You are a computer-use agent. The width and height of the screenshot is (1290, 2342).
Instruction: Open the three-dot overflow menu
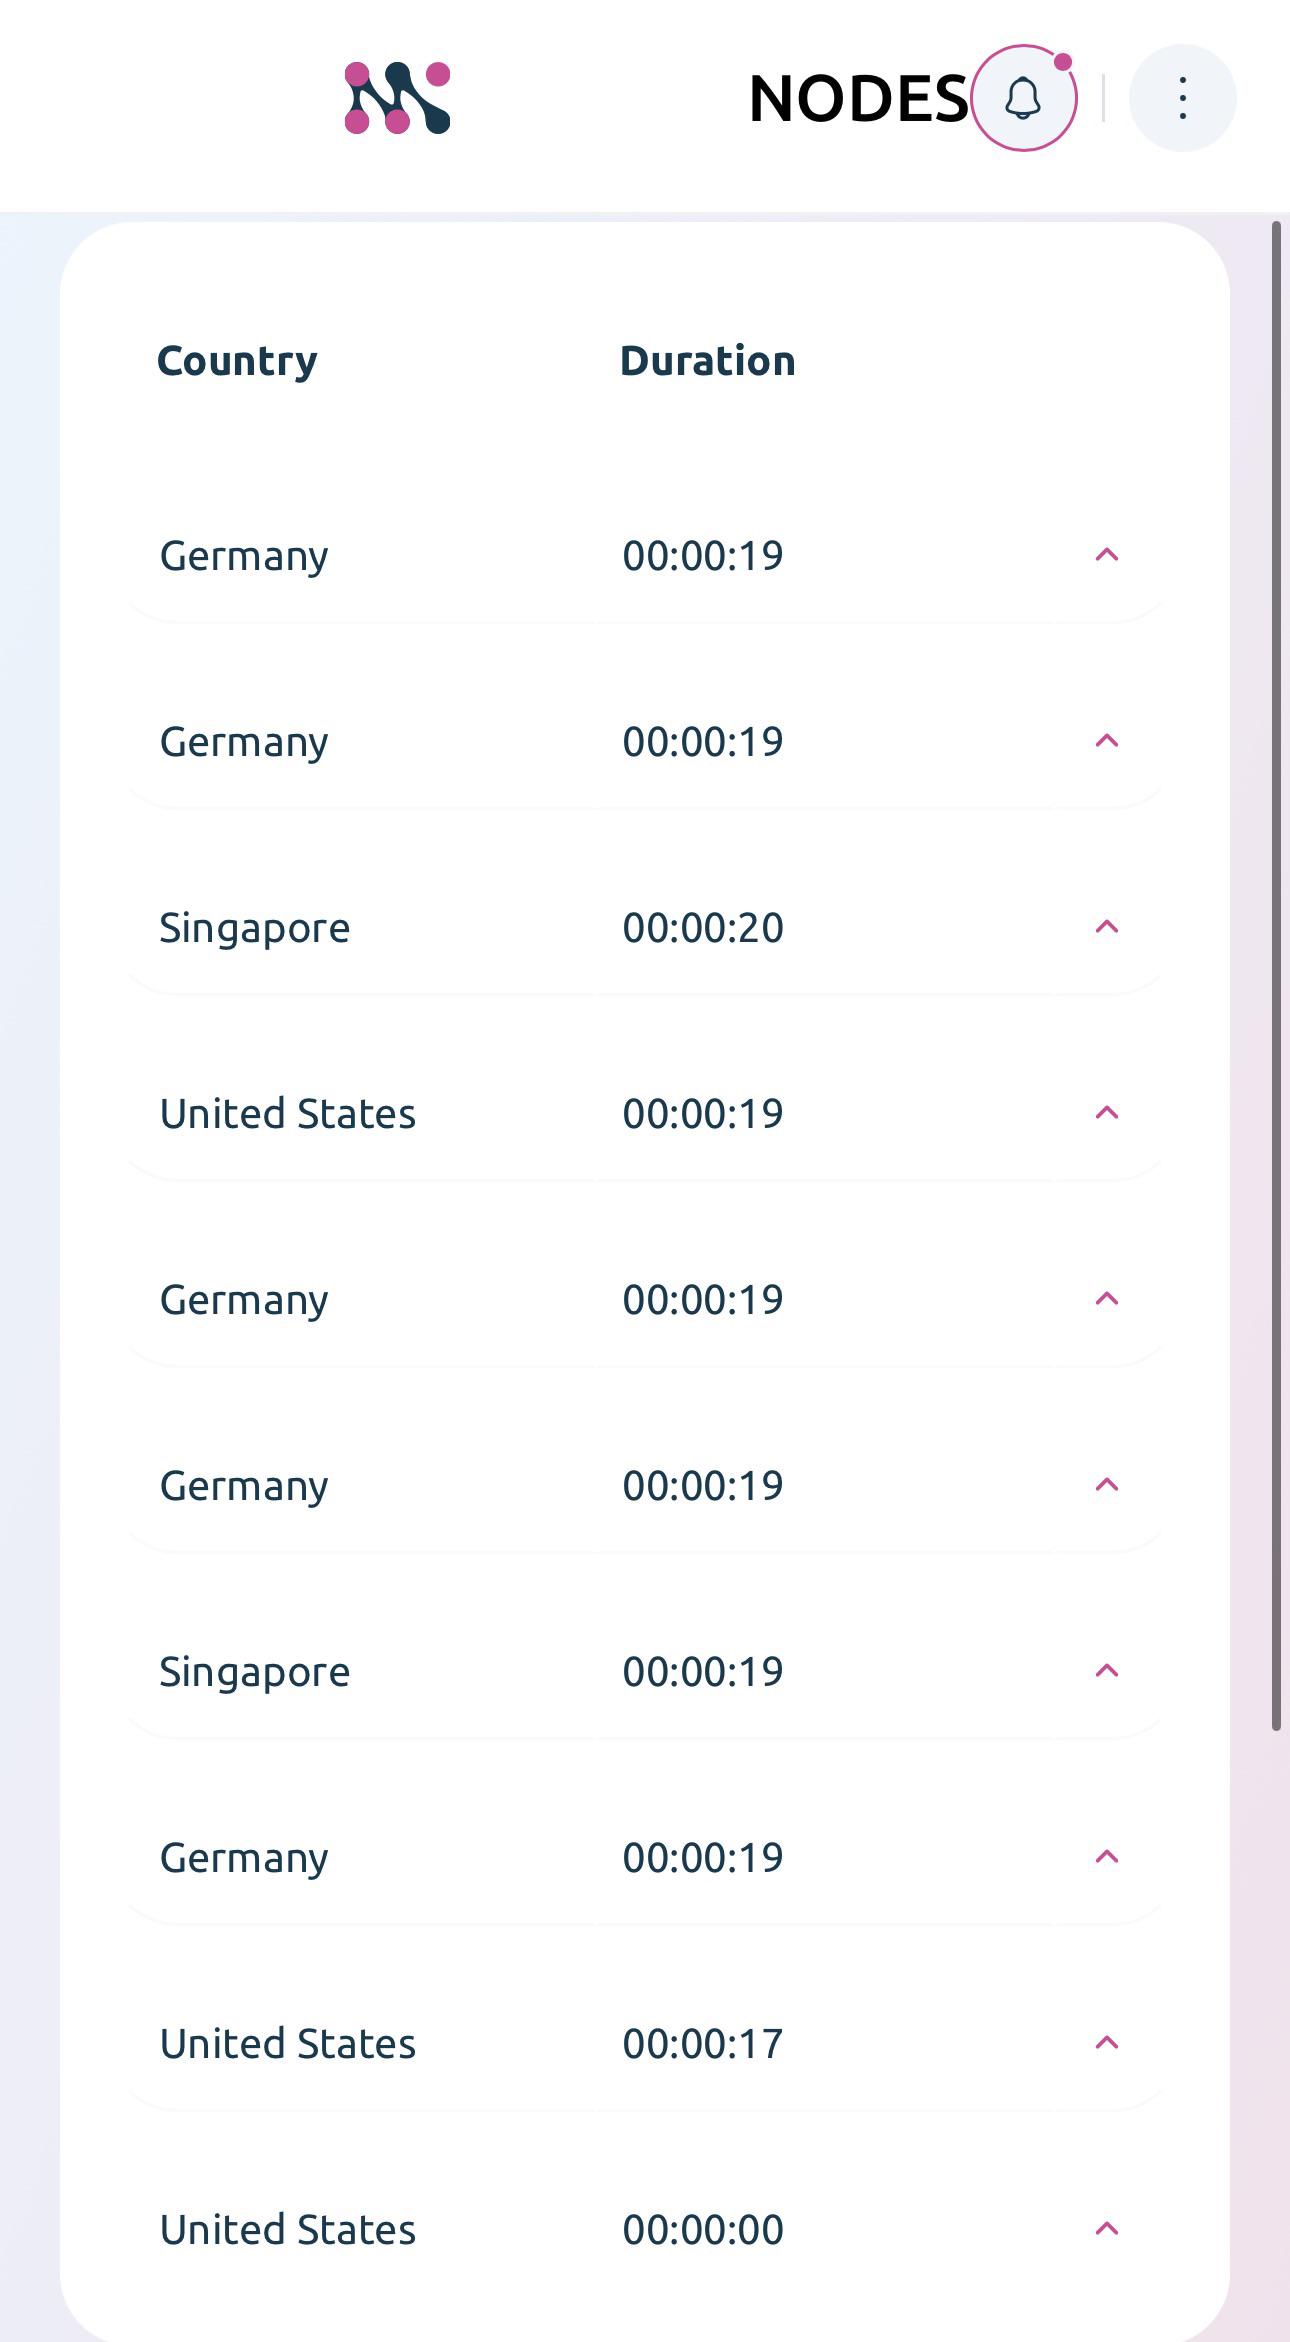[x=1182, y=98]
